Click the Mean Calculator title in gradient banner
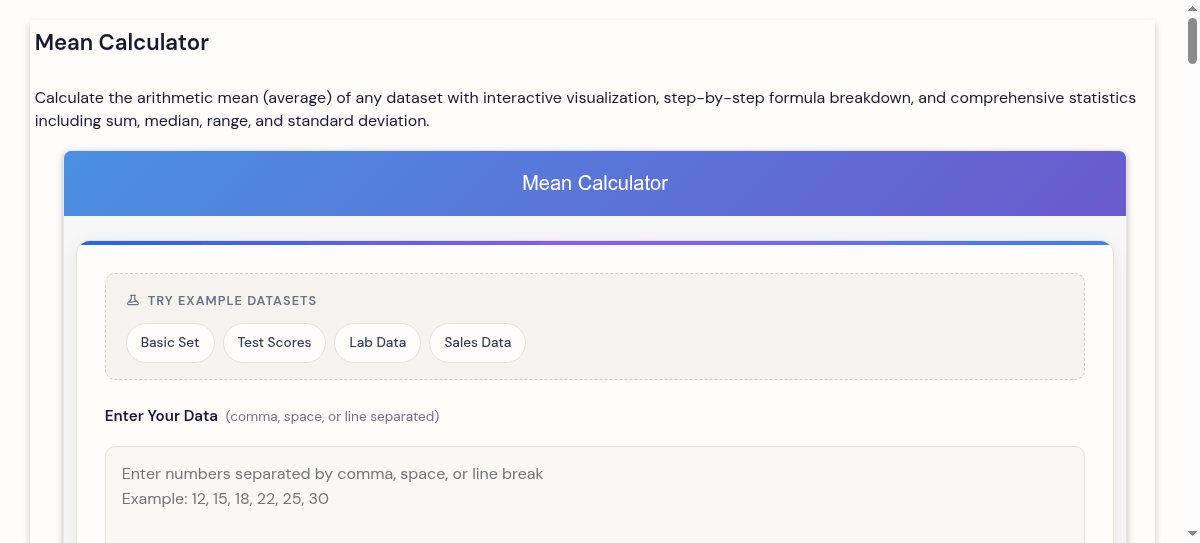The width and height of the screenshot is (1200, 543). click(x=595, y=183)
